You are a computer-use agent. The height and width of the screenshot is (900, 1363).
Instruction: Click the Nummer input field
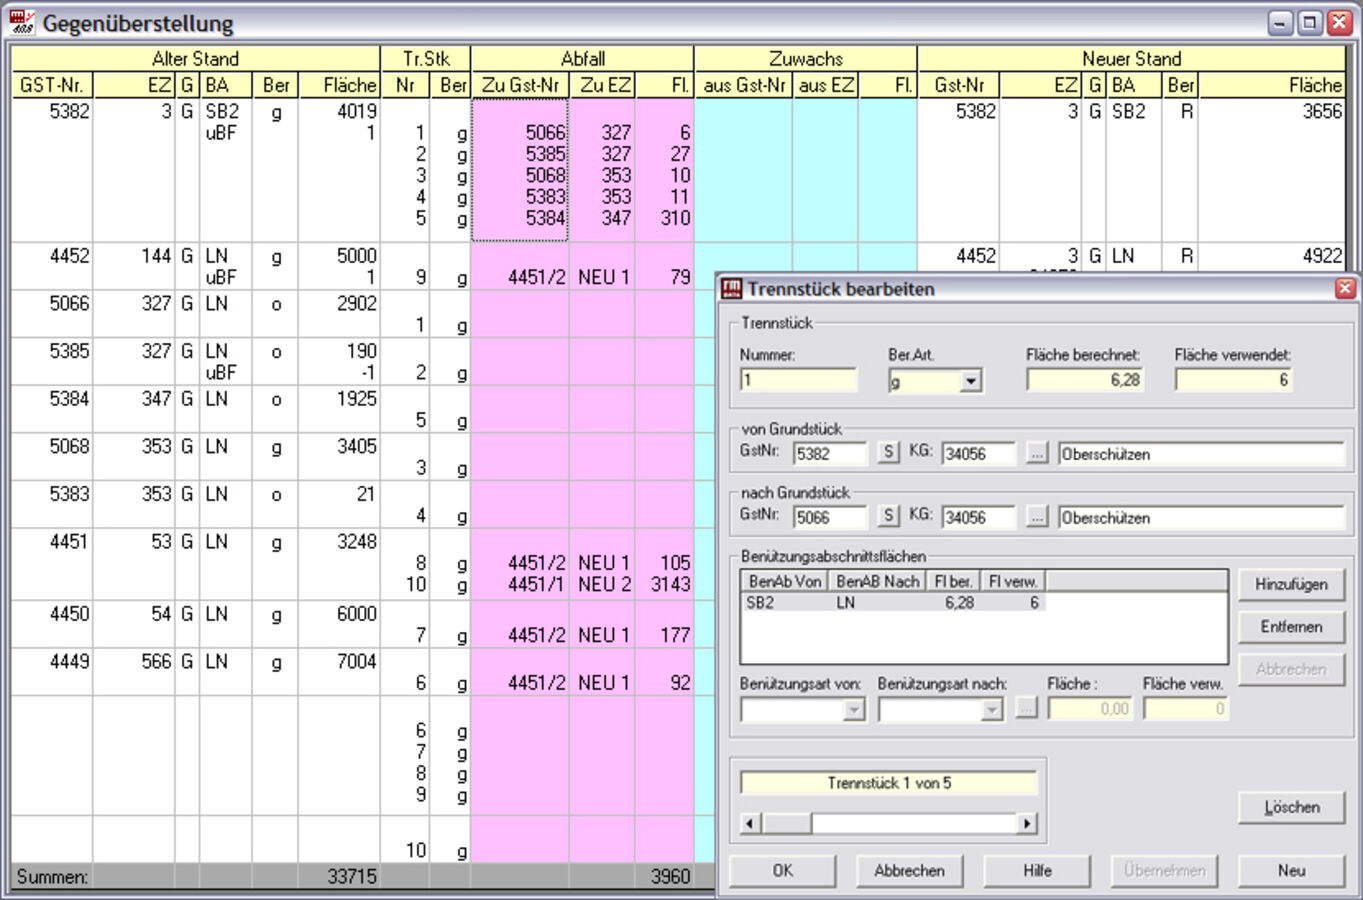(x=798, y=380)
